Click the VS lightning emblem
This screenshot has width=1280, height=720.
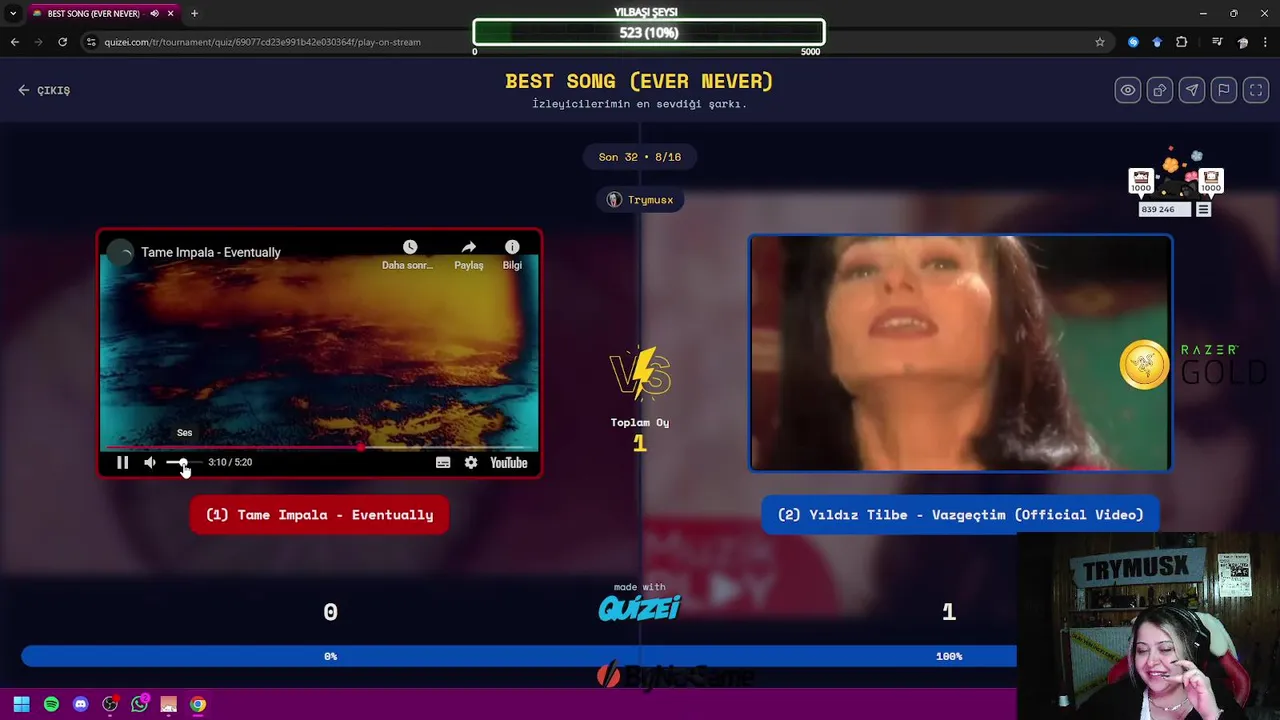[x=640, y=373]
